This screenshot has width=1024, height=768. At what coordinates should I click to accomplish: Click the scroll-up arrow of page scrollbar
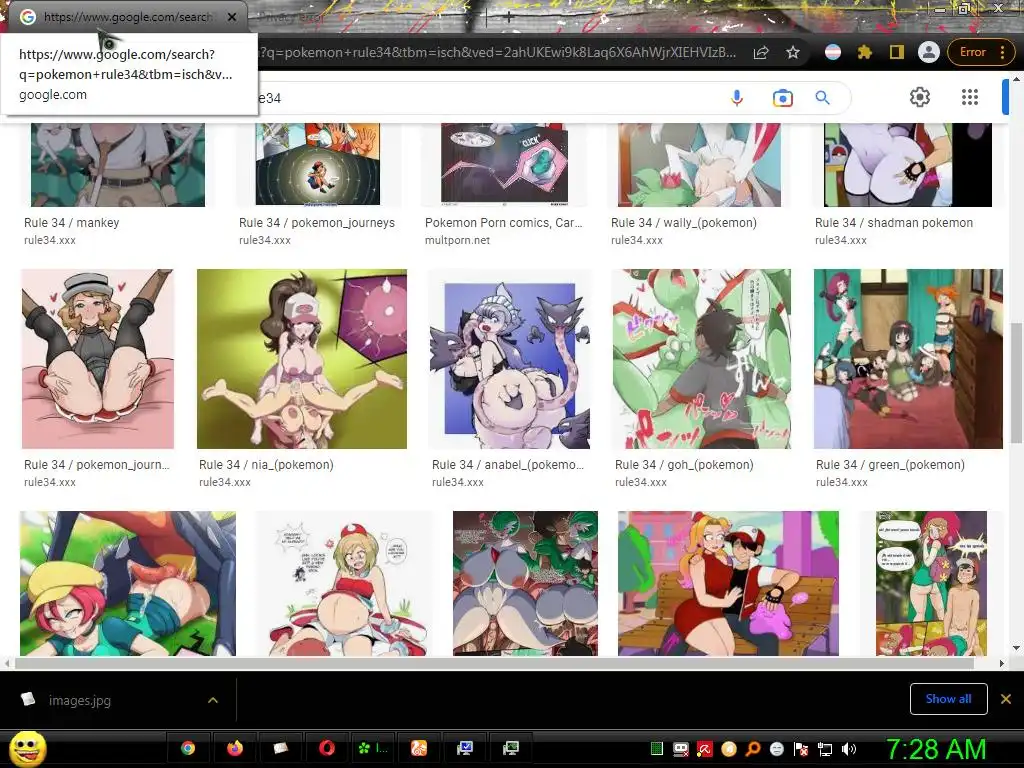1016,80
